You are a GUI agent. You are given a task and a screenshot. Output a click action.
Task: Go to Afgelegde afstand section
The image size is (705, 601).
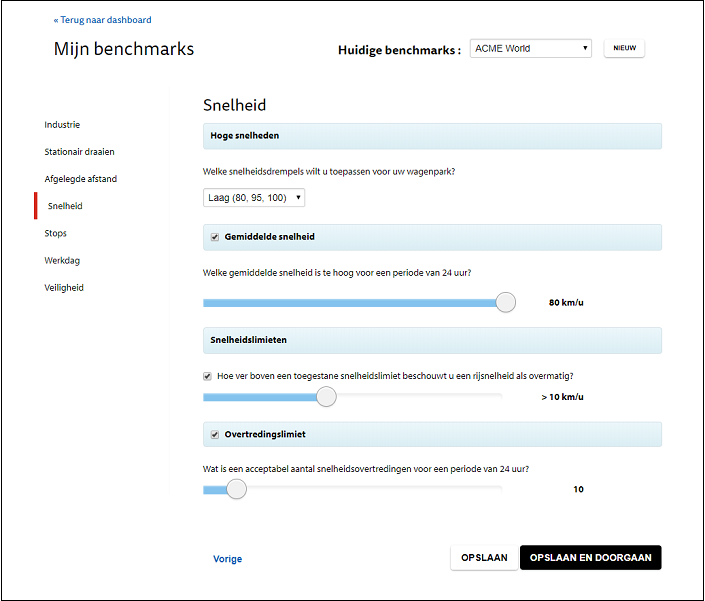point(80,179)
